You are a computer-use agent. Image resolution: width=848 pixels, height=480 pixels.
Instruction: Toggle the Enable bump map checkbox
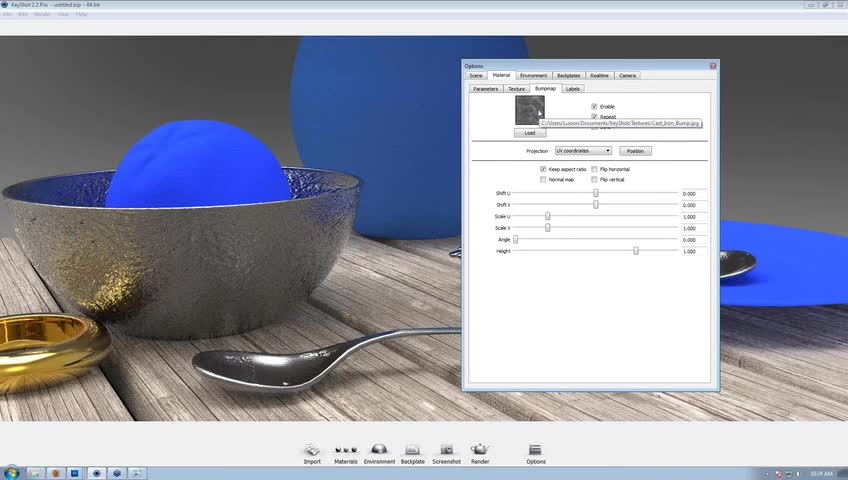click(594, 106)
